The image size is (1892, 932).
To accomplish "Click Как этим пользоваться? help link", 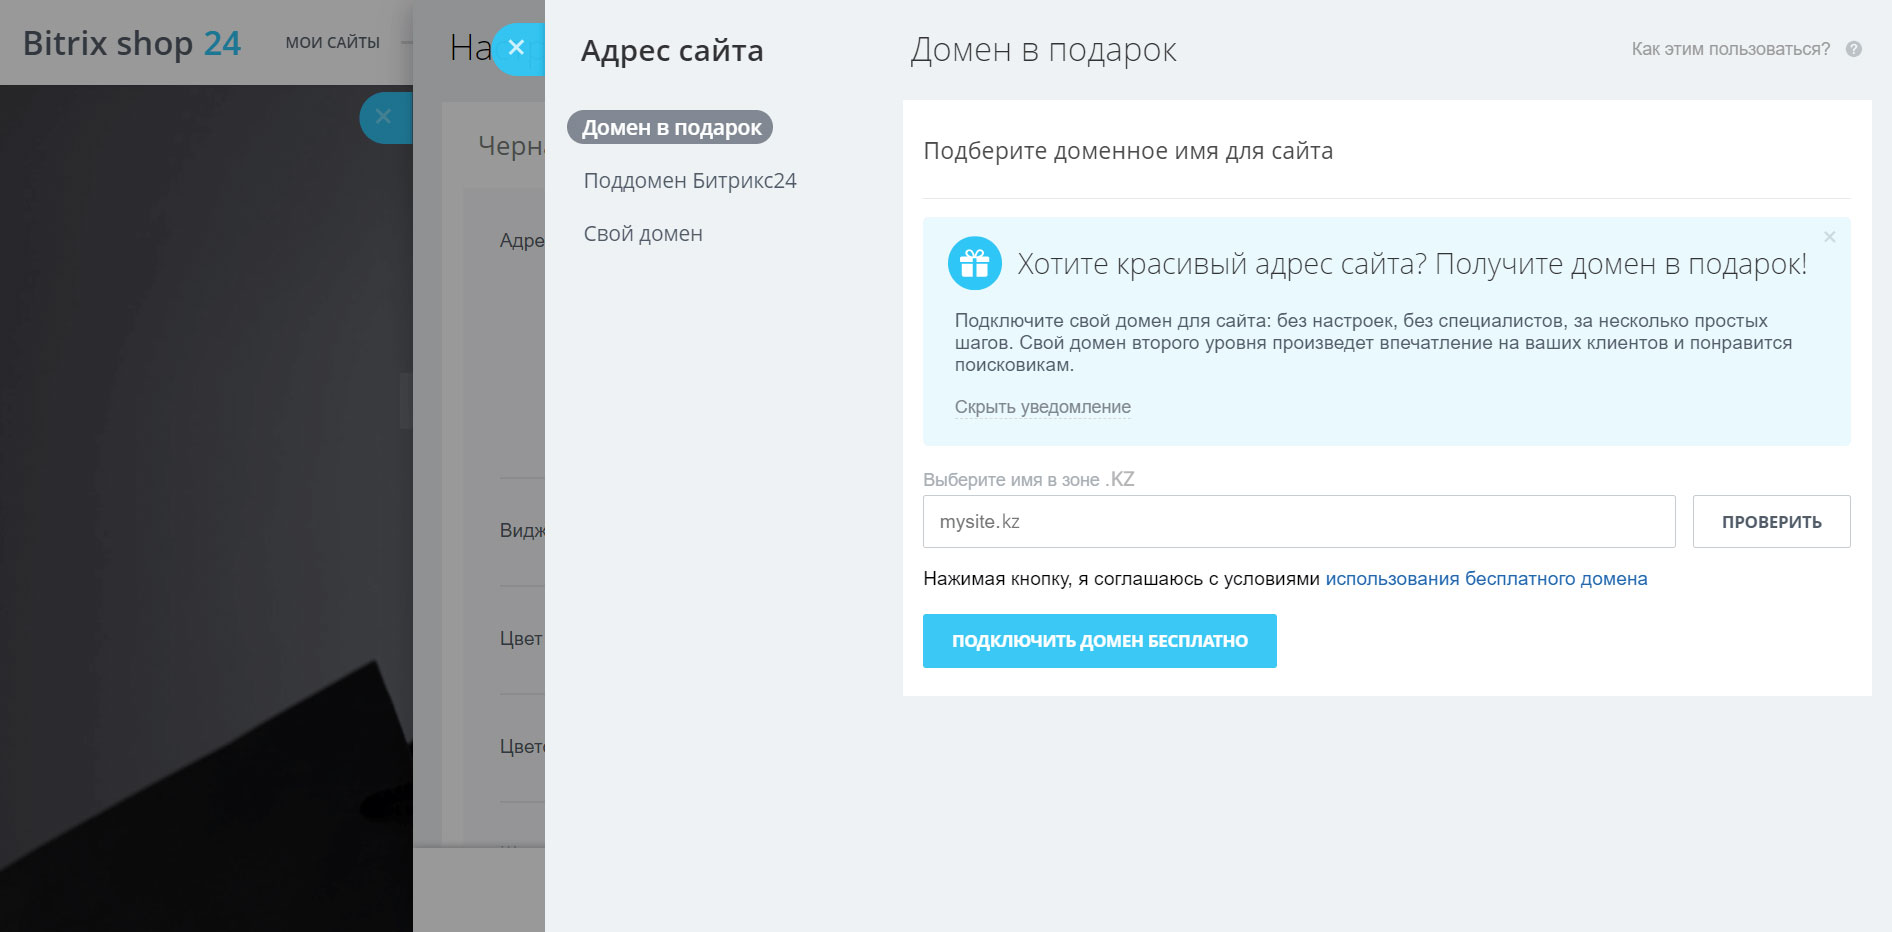I will (1730, 49).
